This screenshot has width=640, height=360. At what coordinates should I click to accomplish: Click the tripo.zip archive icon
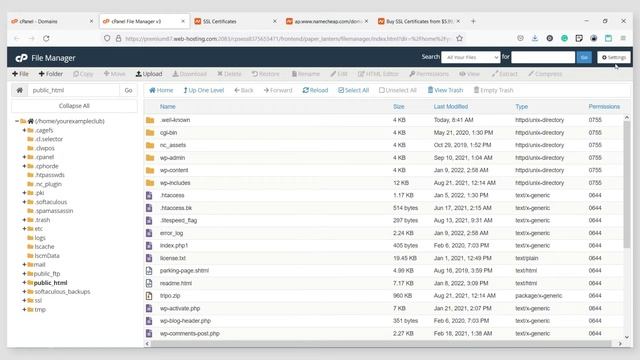point(149,296)
